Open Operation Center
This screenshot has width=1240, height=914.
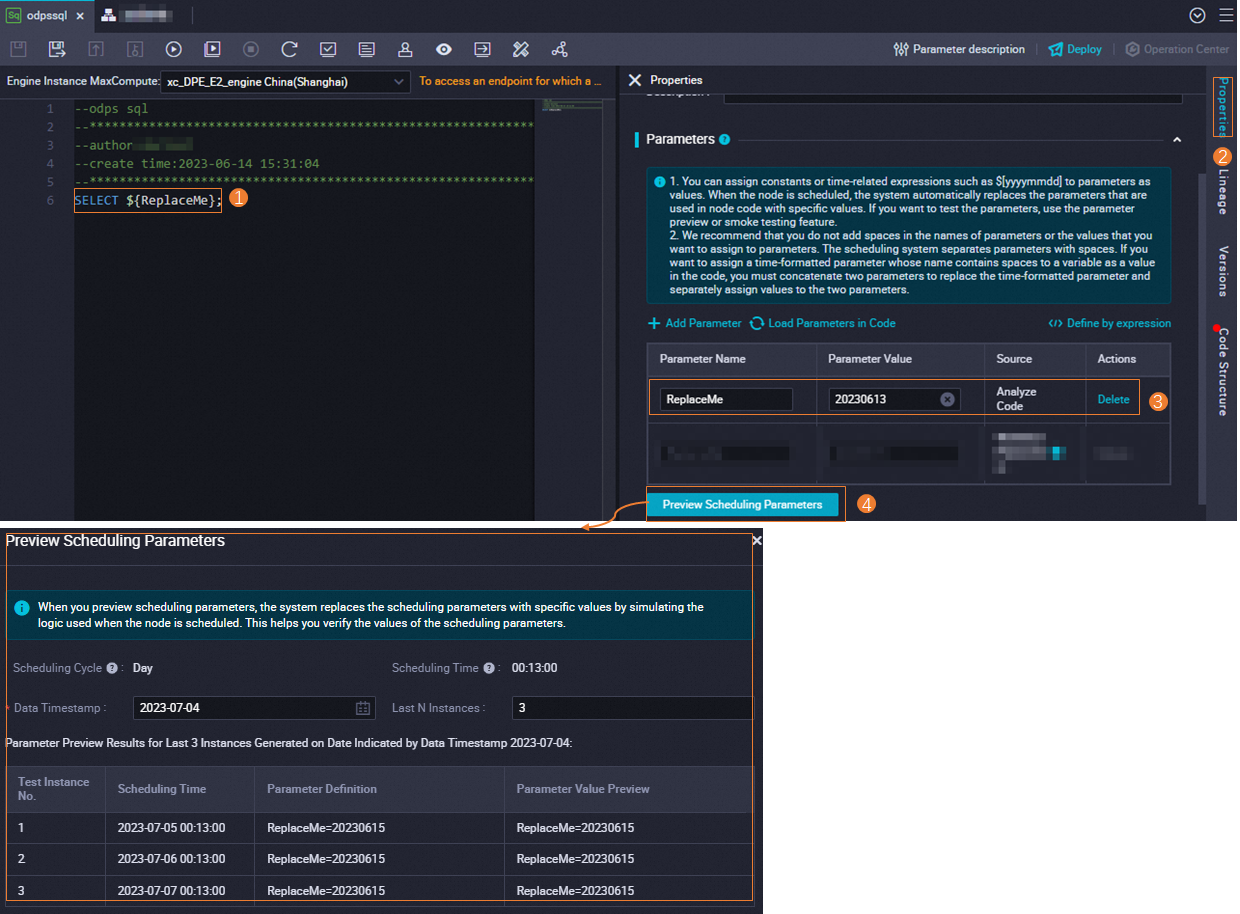click(x=1177, y=49)
